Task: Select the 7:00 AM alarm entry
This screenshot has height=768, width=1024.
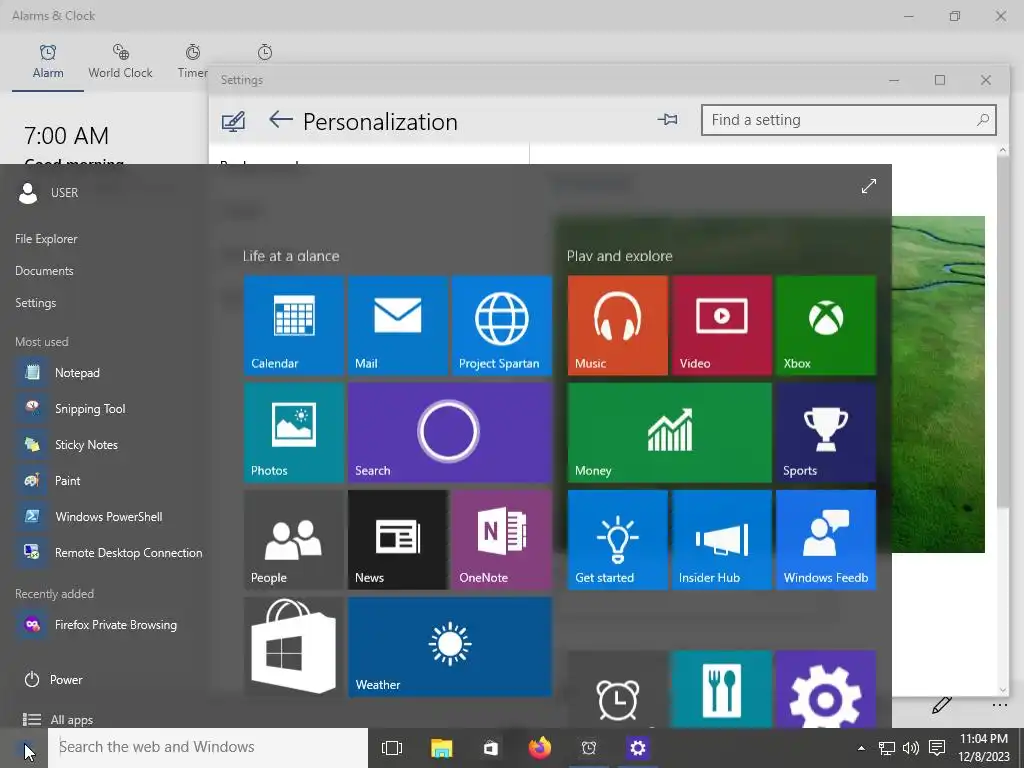Action: (x=67, y=136)
